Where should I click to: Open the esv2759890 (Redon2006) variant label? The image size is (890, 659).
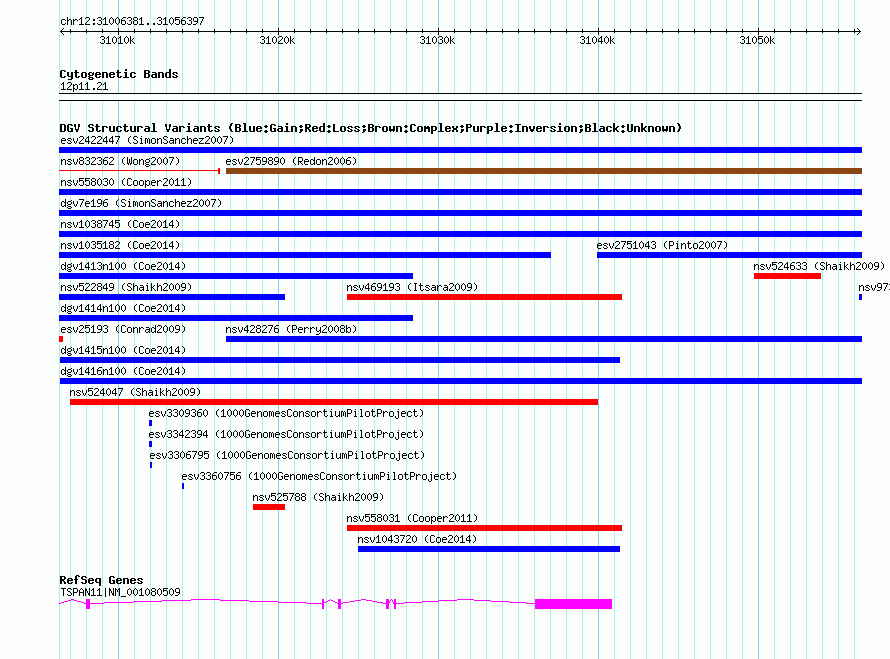(x=291, y=161)
